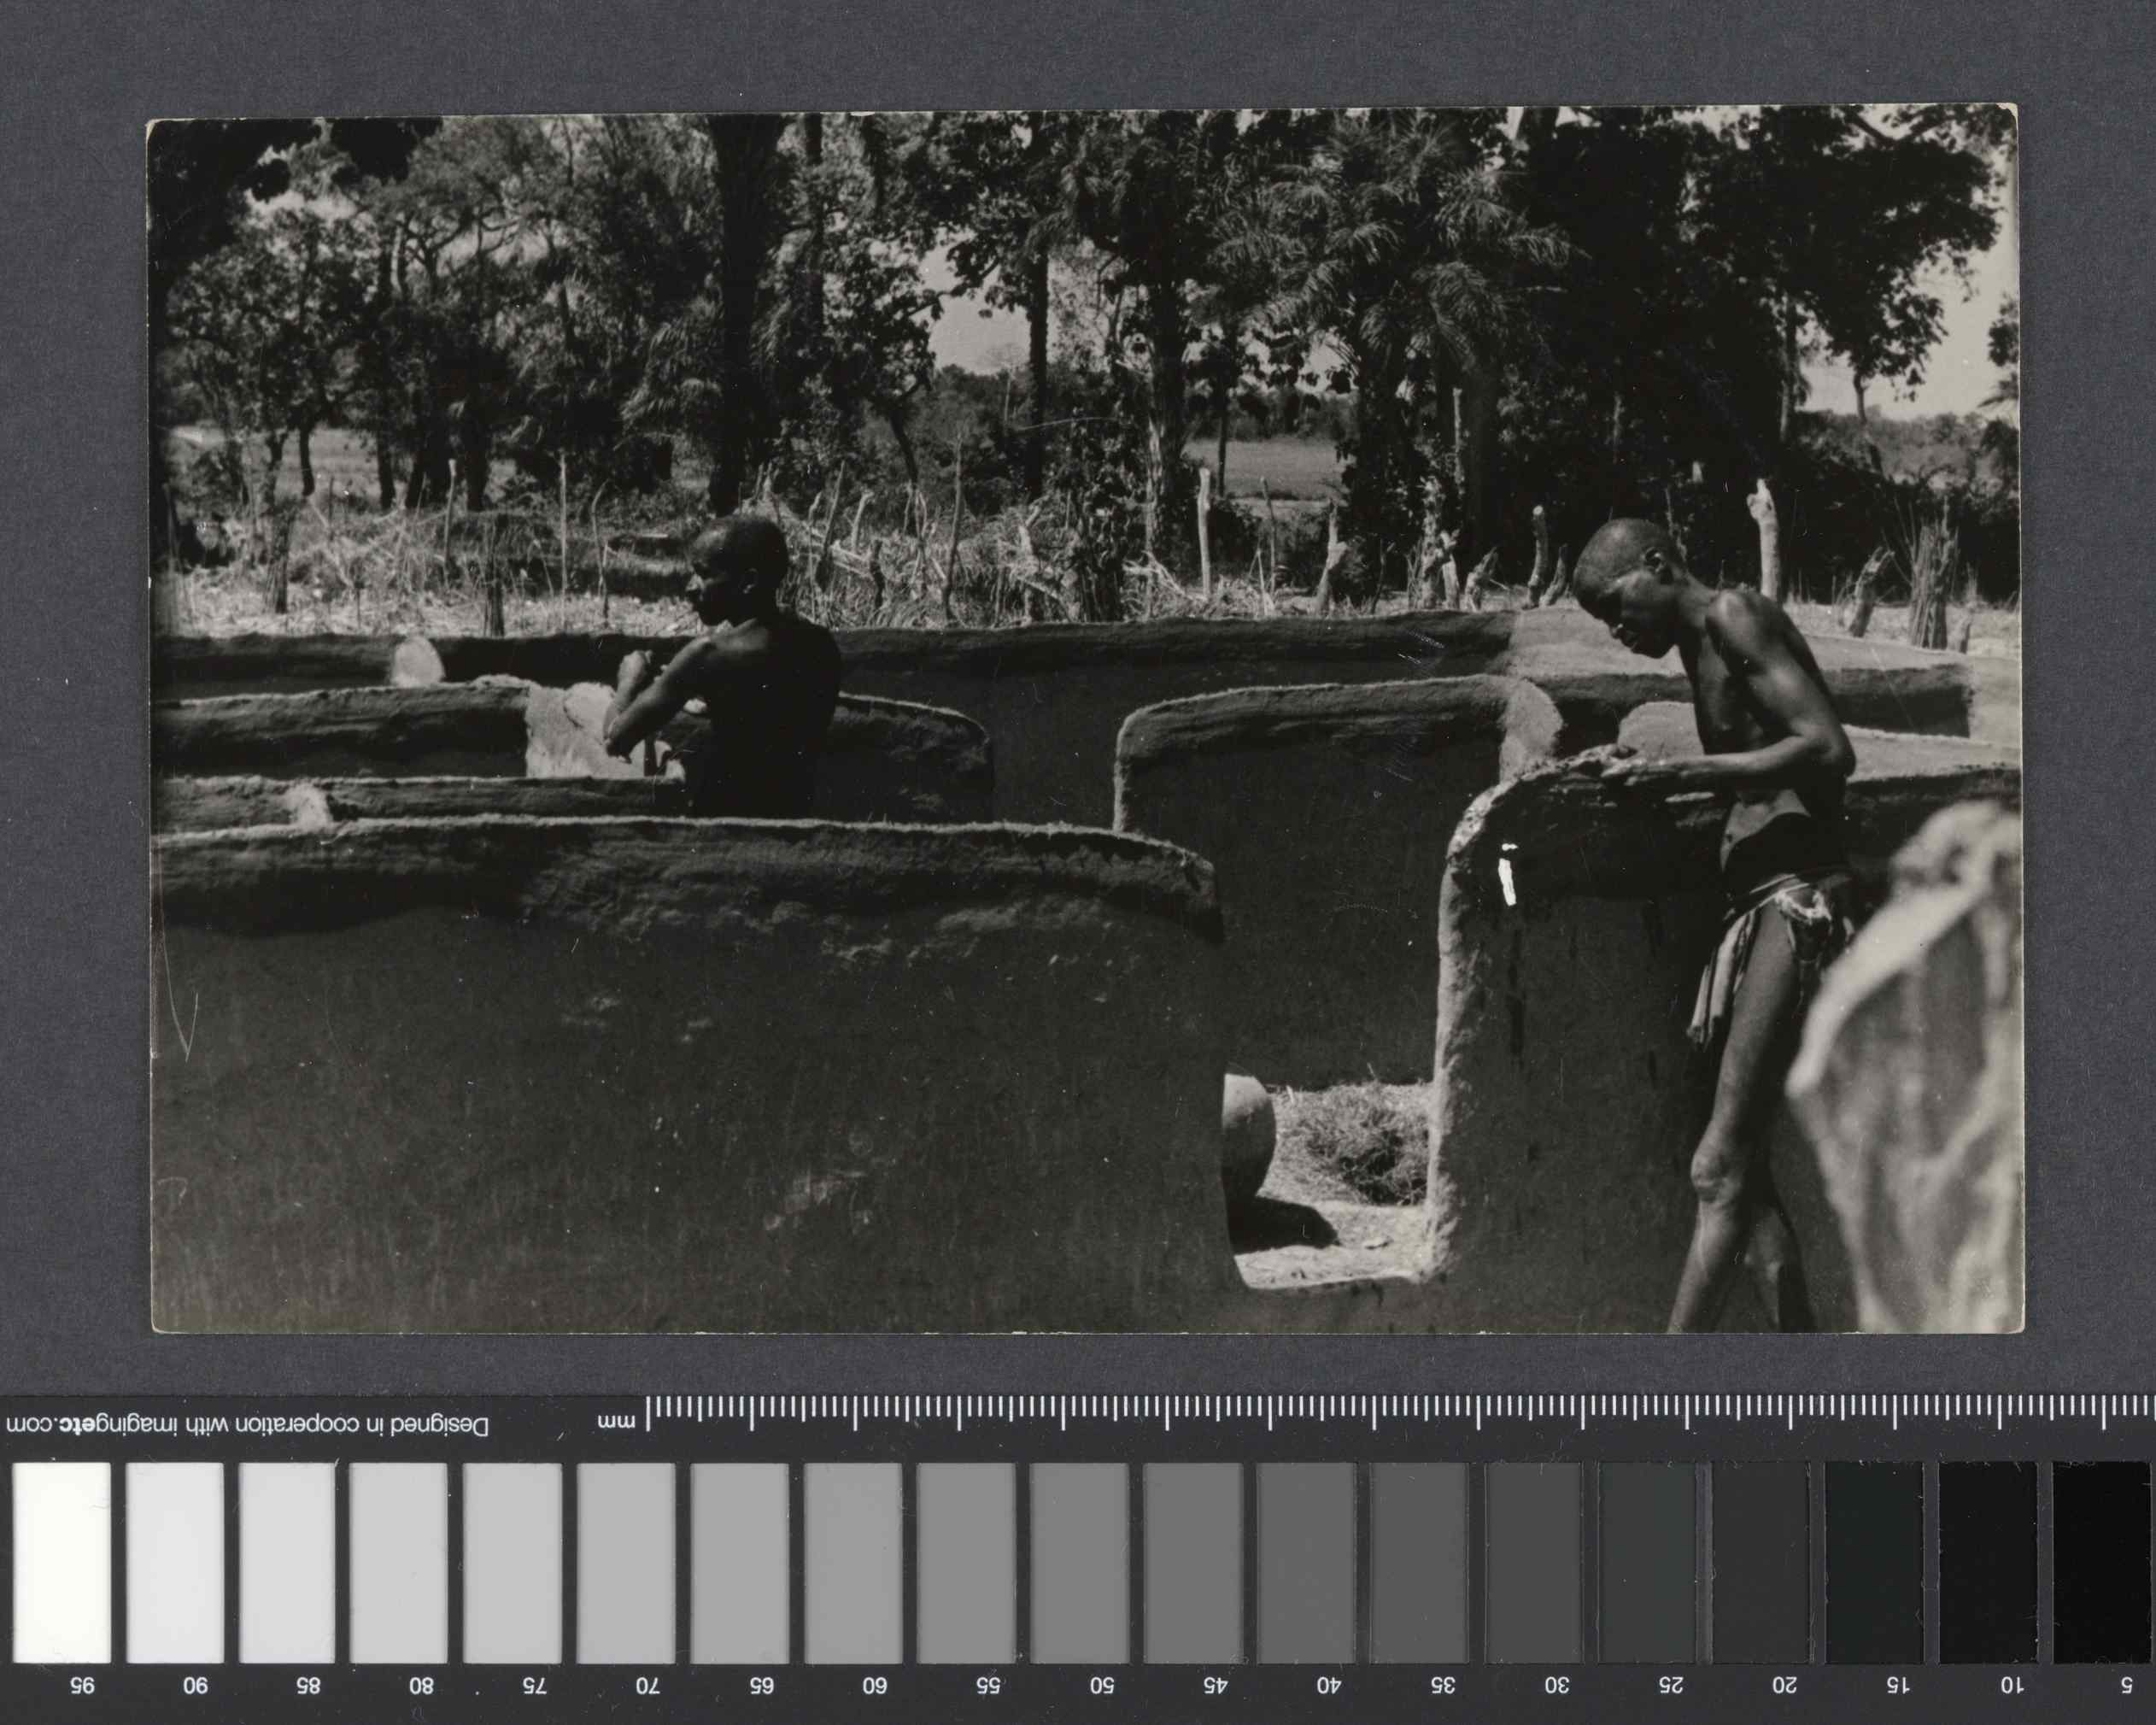Screen dimensions: 2156x1725
Task: Select the near-black swatch labeled 15
Action: (1873, 1562)
